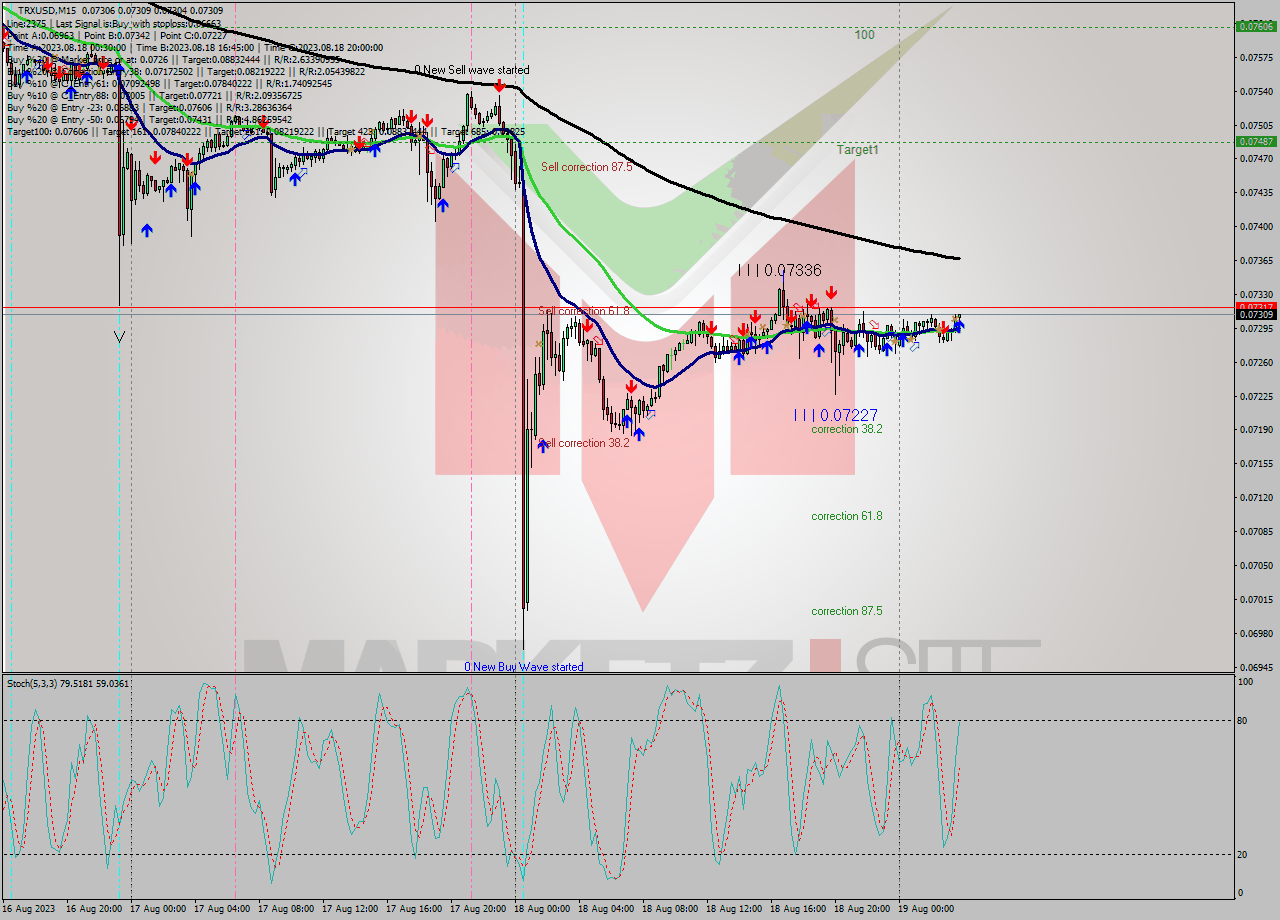
Task: Click the red 0.07317 price tag
Action: (1256, 306)
